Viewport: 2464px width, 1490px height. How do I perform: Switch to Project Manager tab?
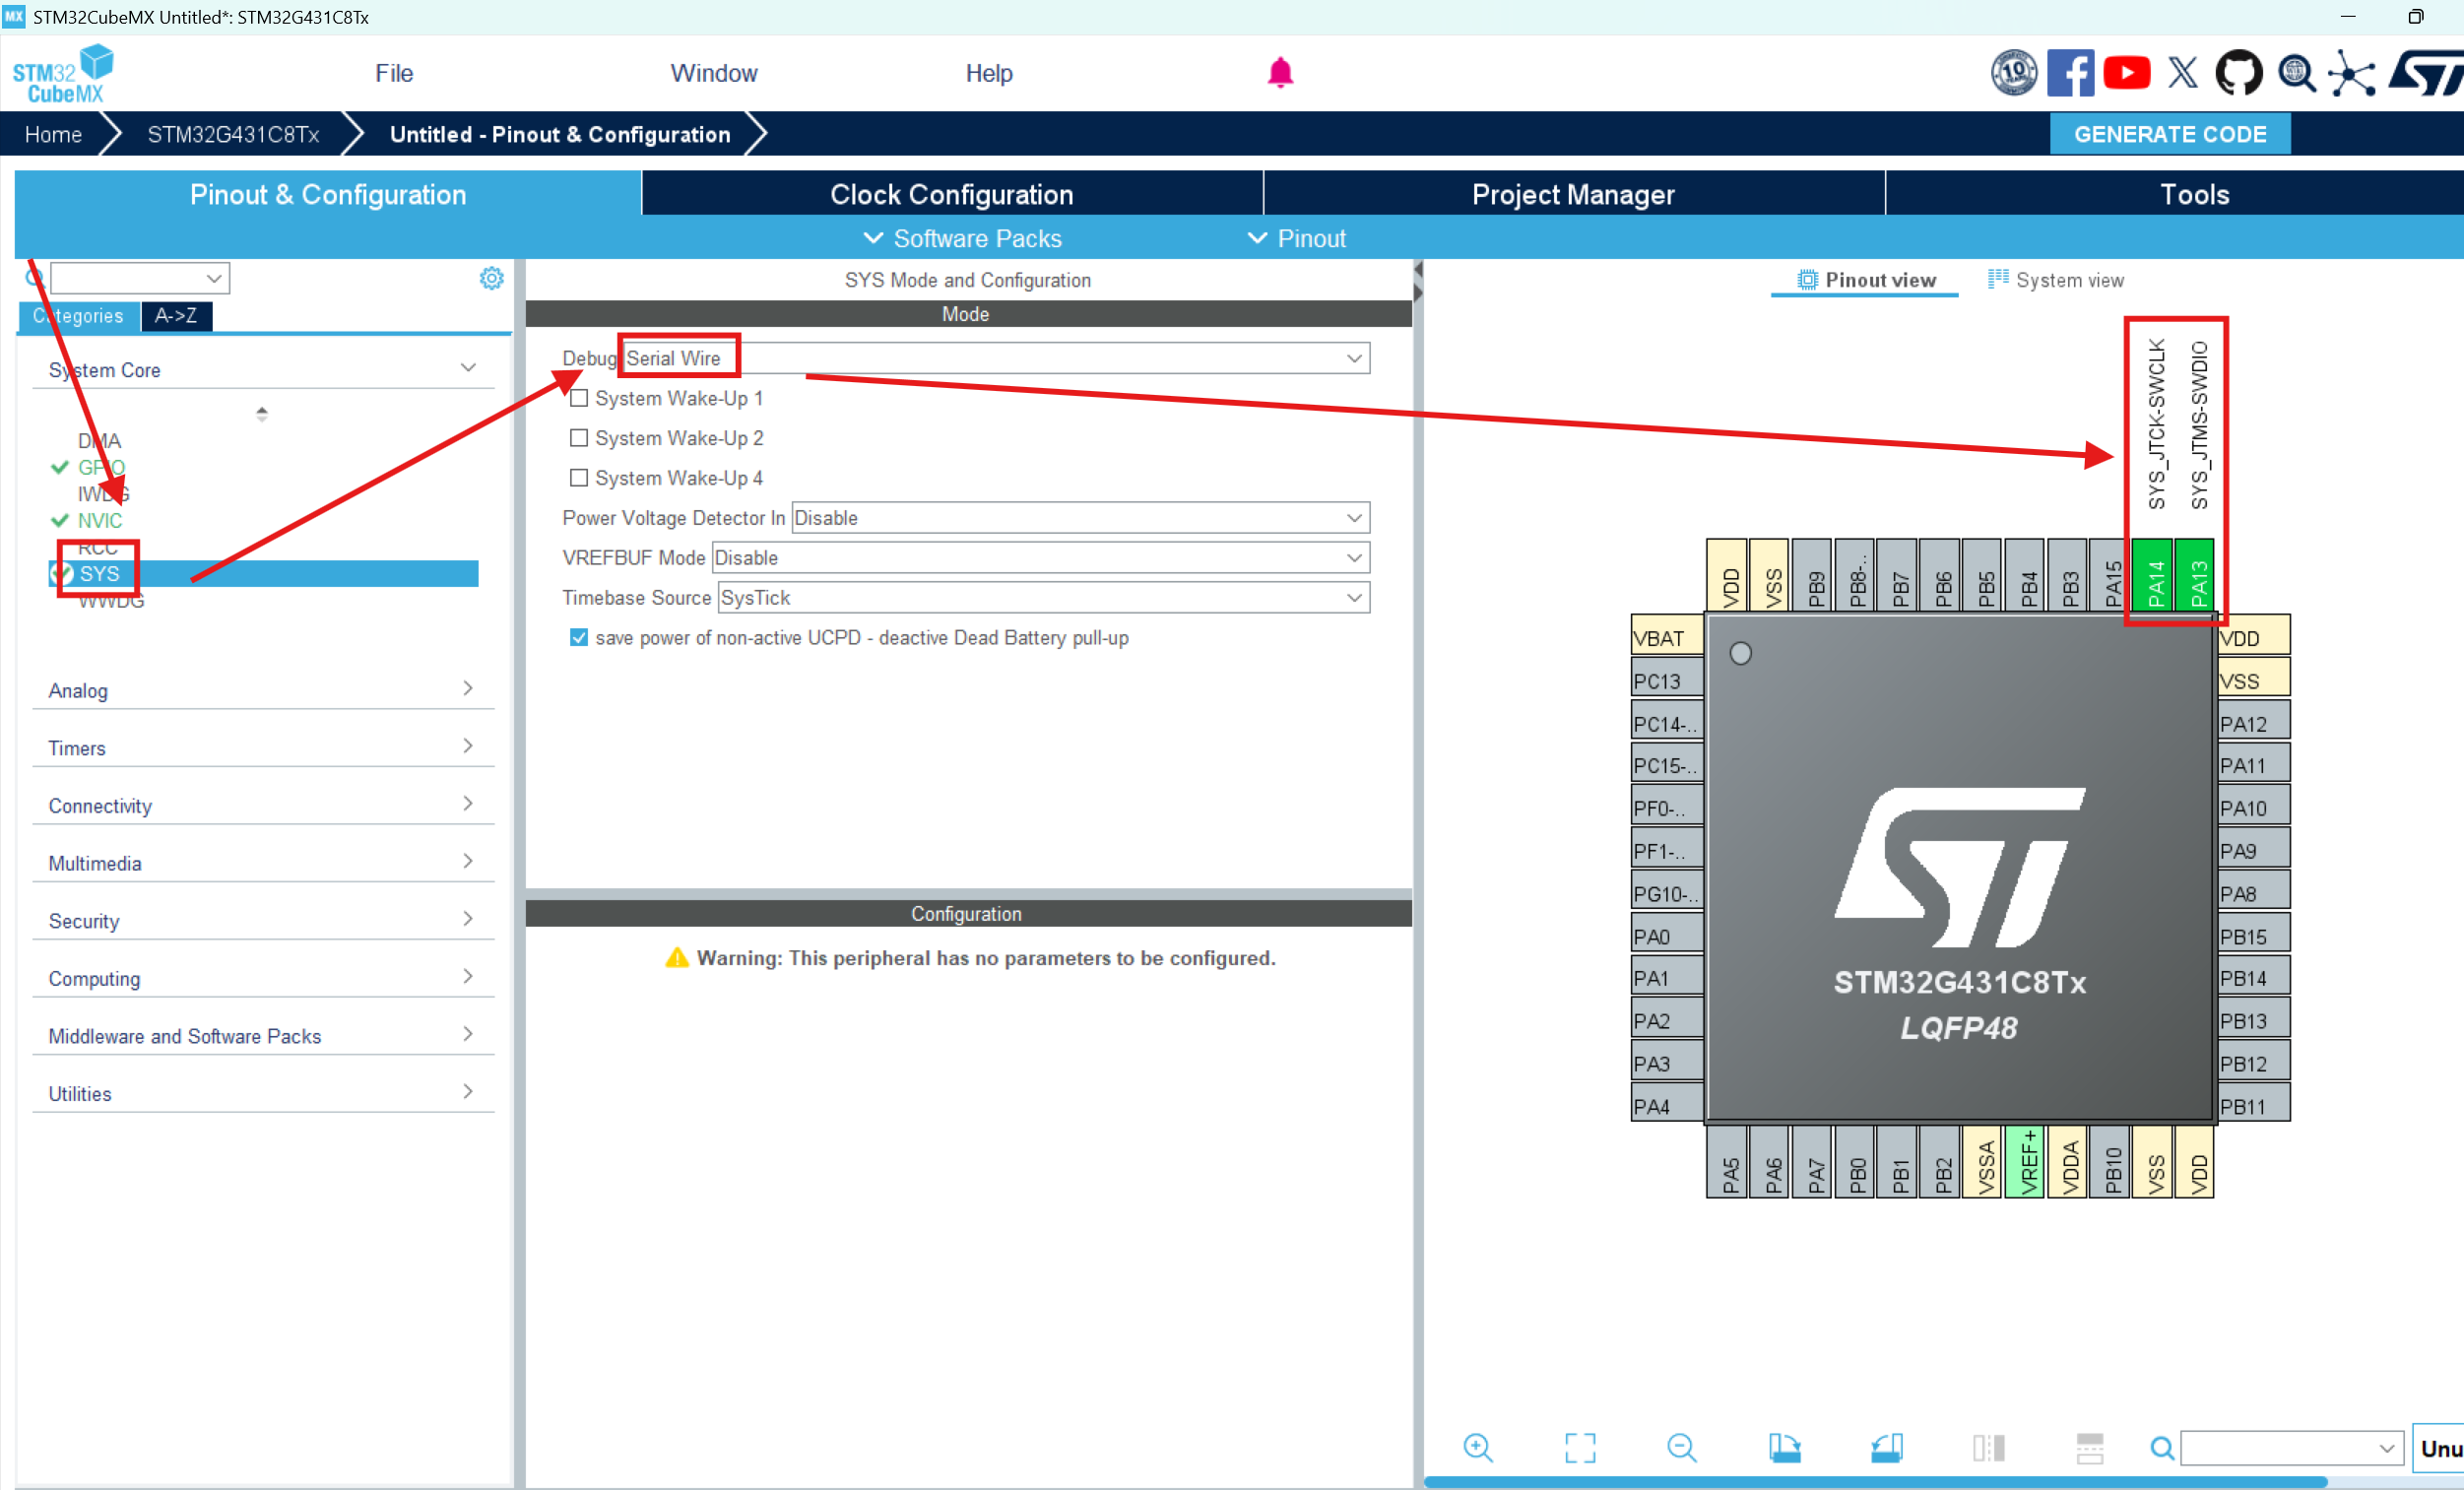1574,194
